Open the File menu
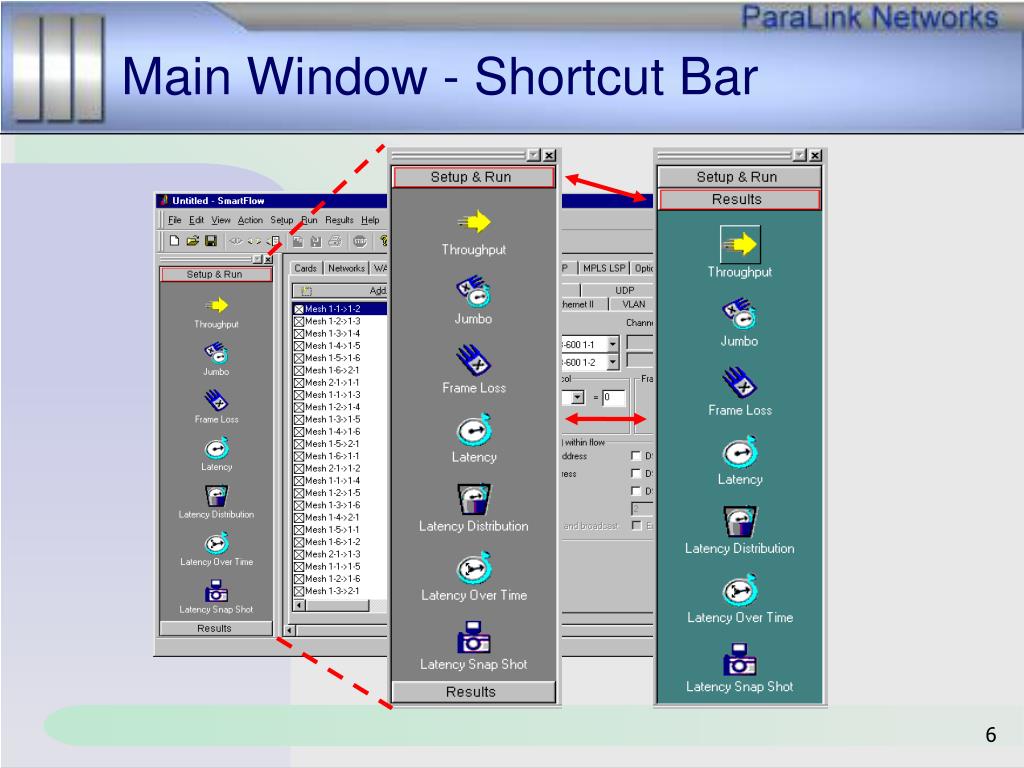Image resolution: width=1024 pixels, height=768 pixels. (174, 220)
